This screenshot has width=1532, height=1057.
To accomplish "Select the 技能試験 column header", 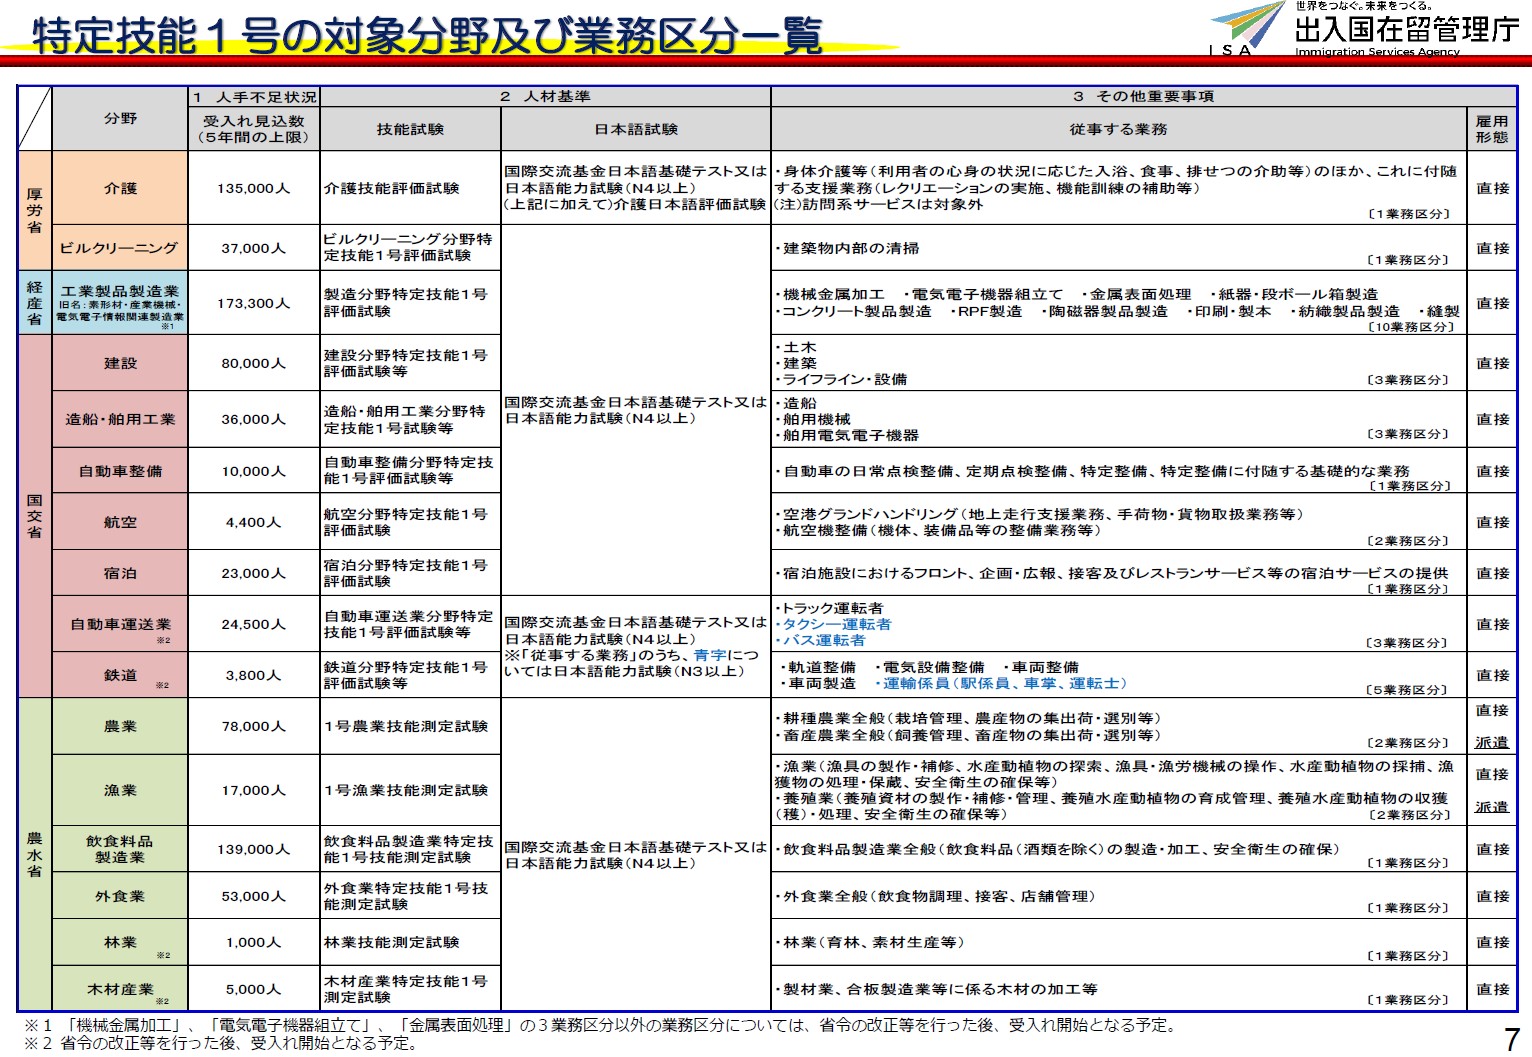I will (x=410, y=129).
